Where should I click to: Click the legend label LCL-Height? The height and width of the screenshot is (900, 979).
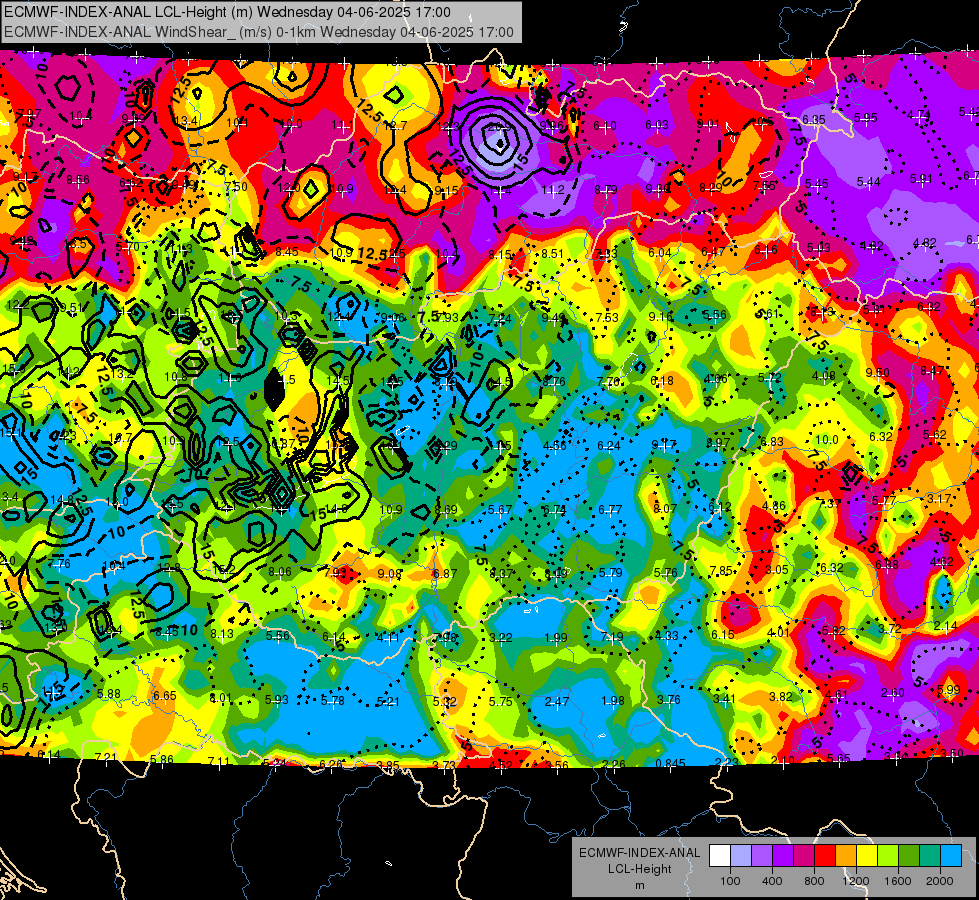pos(639,869)
